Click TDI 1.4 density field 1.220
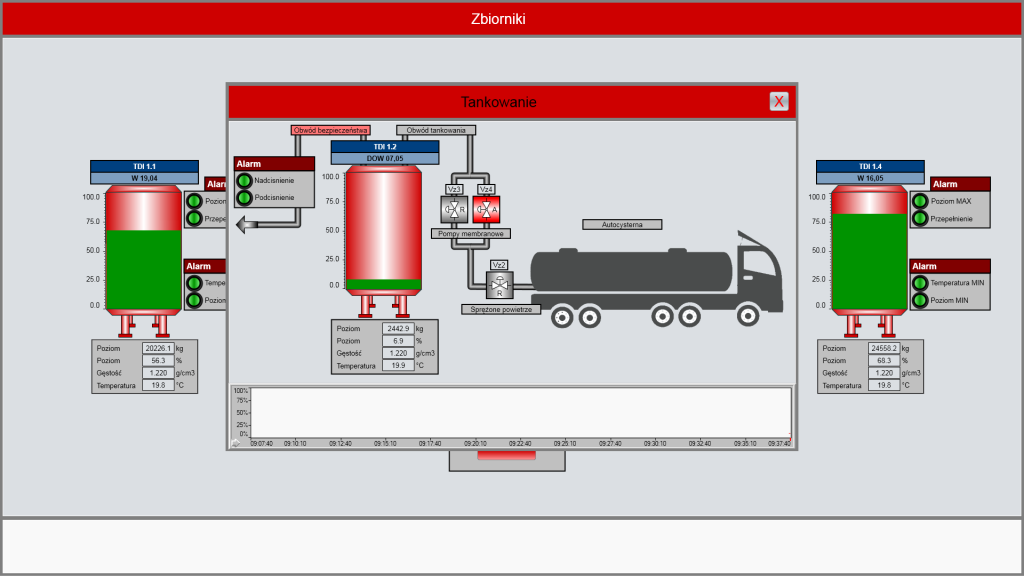 click(x=884, y=373)
